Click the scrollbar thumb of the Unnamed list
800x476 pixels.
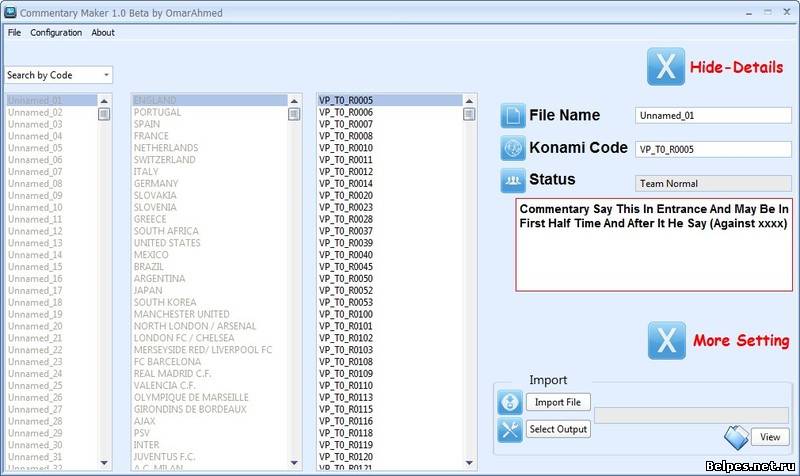point(104,114)
